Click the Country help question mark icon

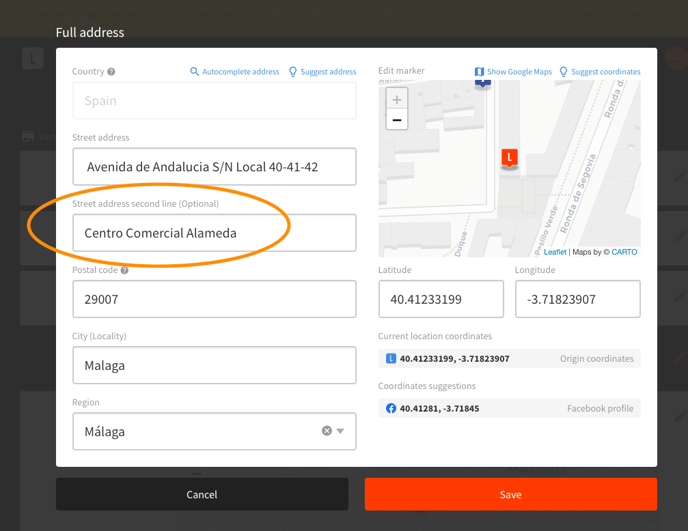[111, 72]
